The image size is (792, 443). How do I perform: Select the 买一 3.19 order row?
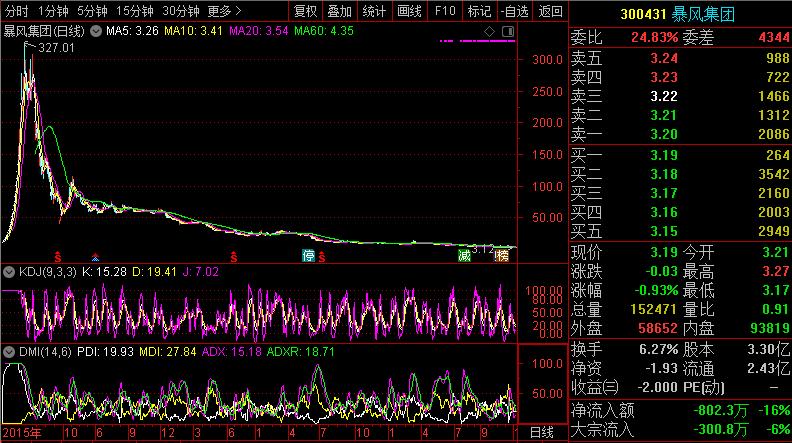point(680,155)
